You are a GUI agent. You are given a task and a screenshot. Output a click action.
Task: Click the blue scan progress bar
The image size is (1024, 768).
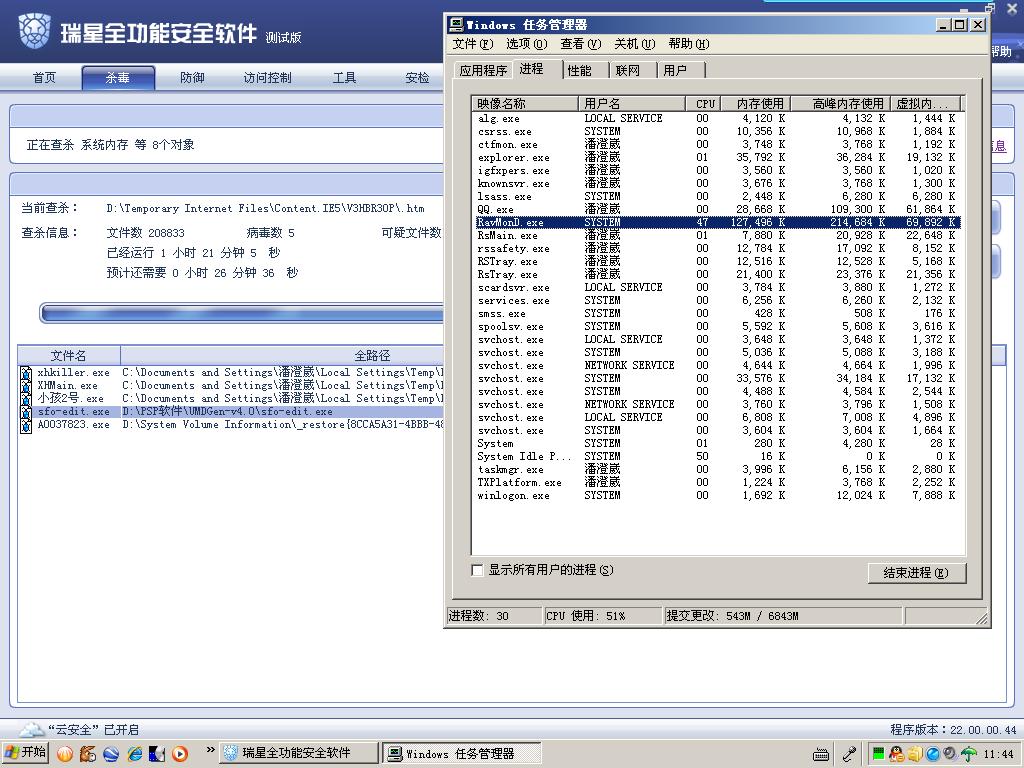click(x=242, y=313)
